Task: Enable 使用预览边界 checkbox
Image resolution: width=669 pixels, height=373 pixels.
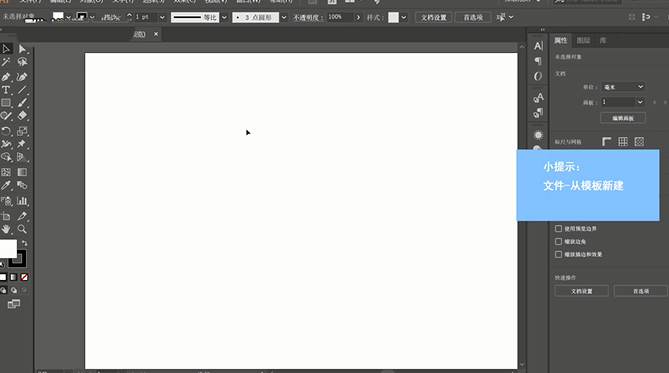Action: [558, 229]
